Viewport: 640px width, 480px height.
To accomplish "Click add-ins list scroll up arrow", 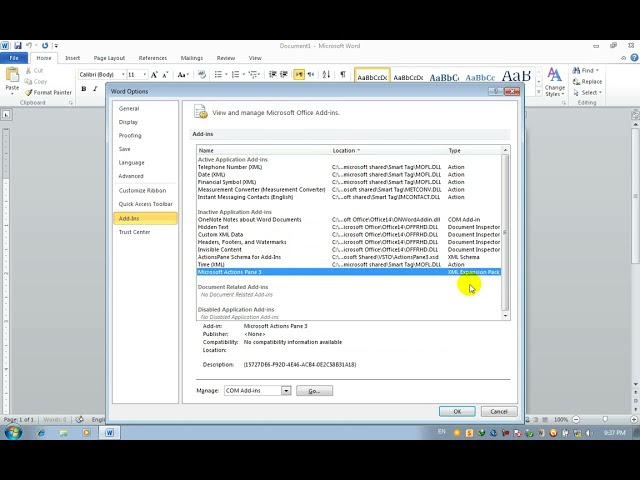I will pyautogui.click(x=505, y=150).
